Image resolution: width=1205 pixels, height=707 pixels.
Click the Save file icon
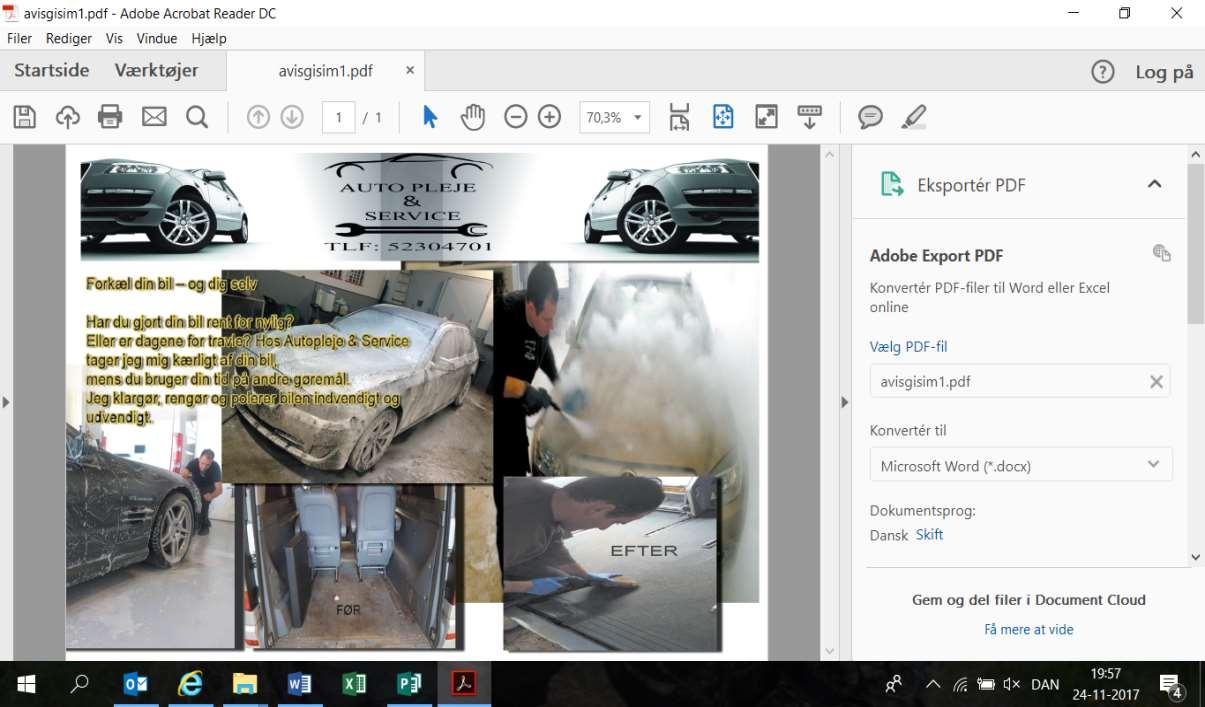[25, 117]
